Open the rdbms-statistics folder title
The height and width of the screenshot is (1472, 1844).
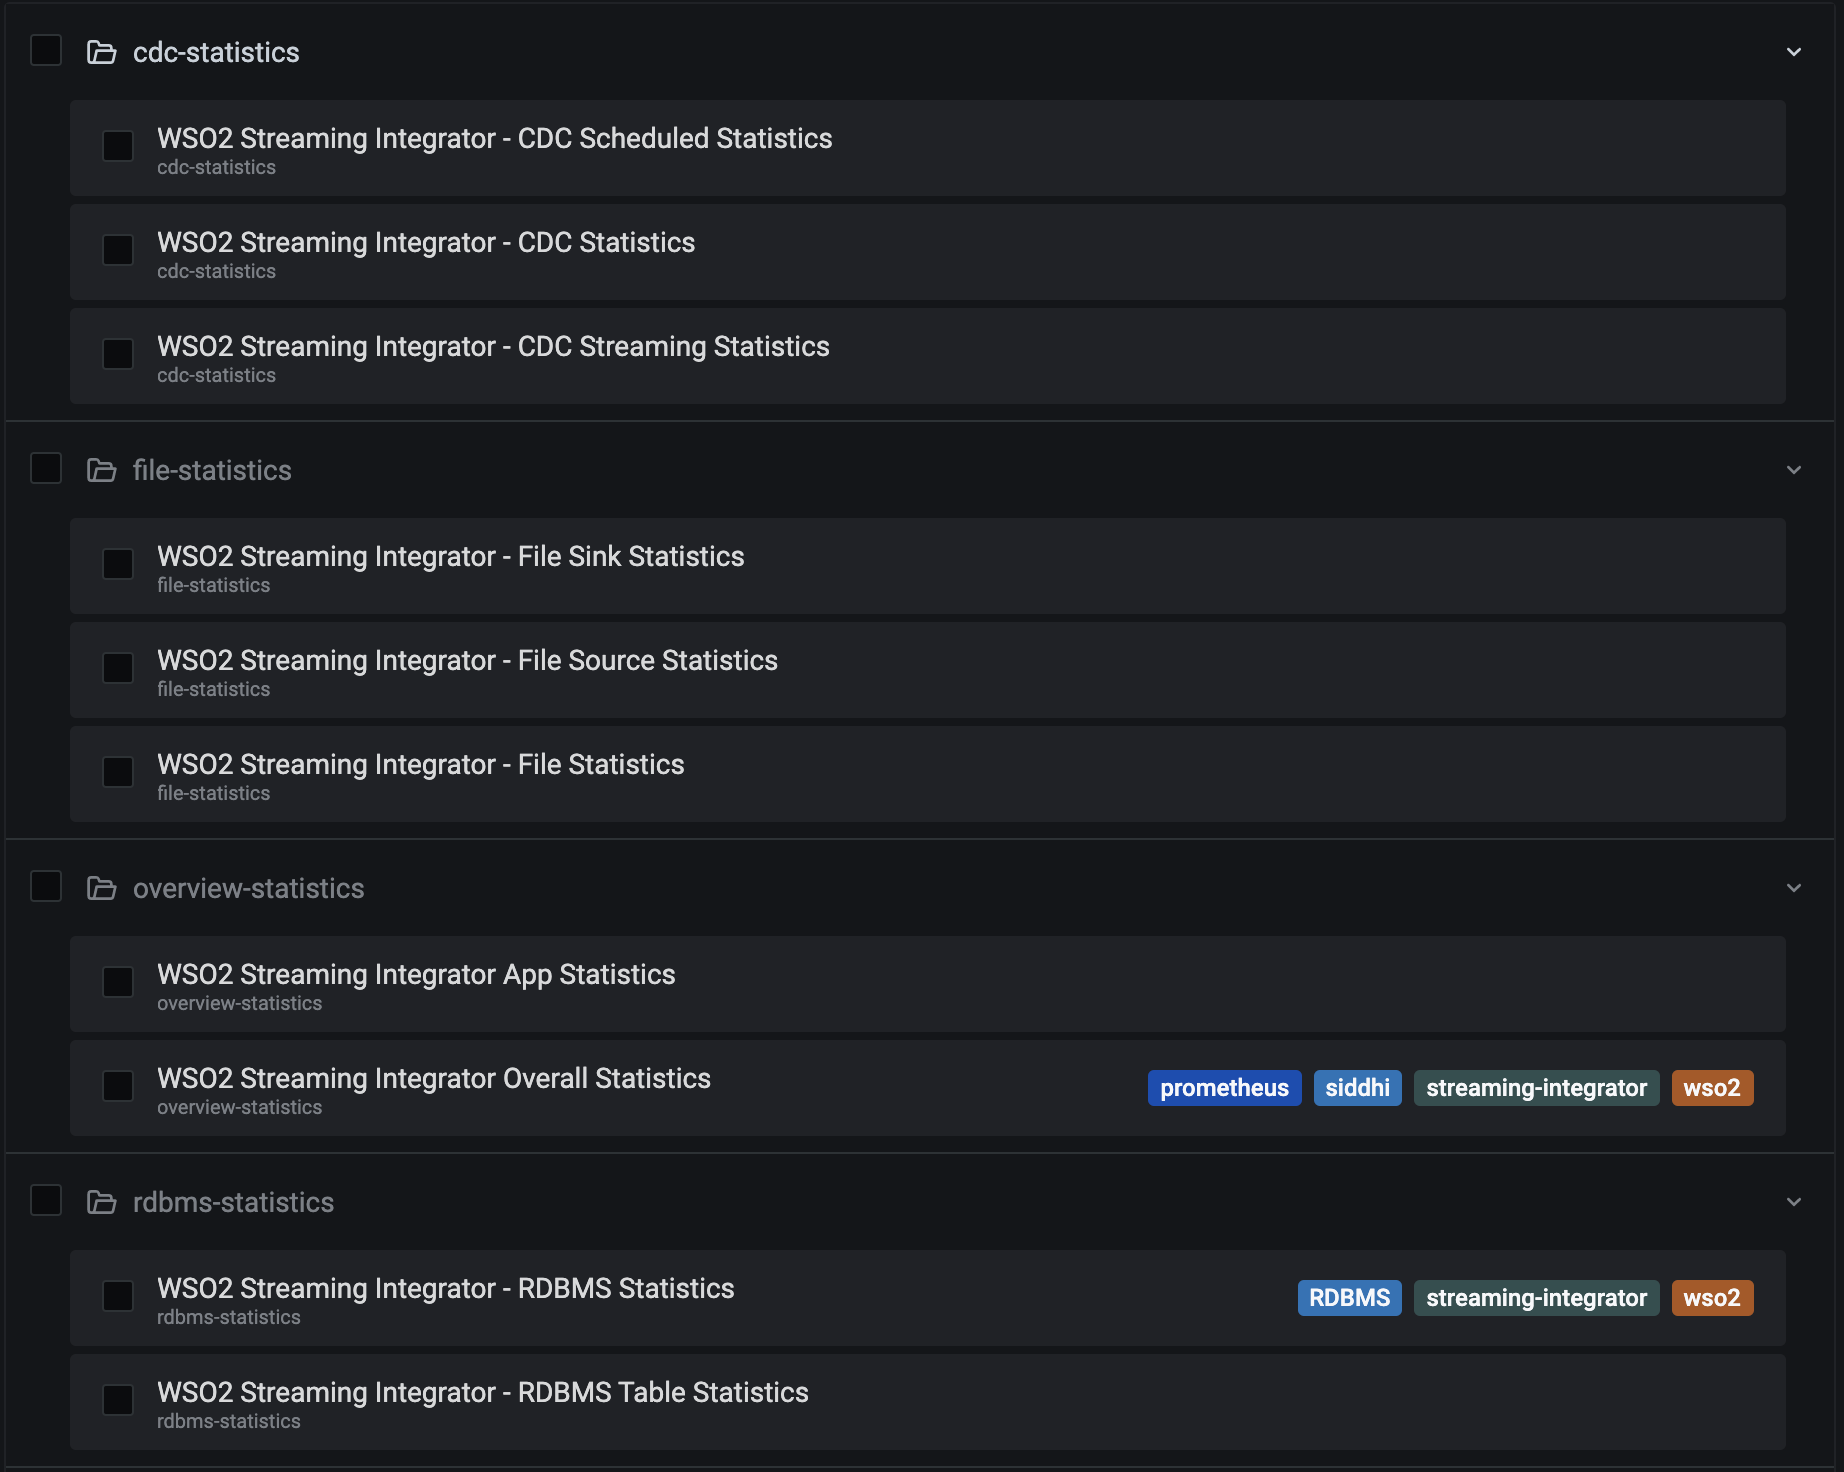233,1202
